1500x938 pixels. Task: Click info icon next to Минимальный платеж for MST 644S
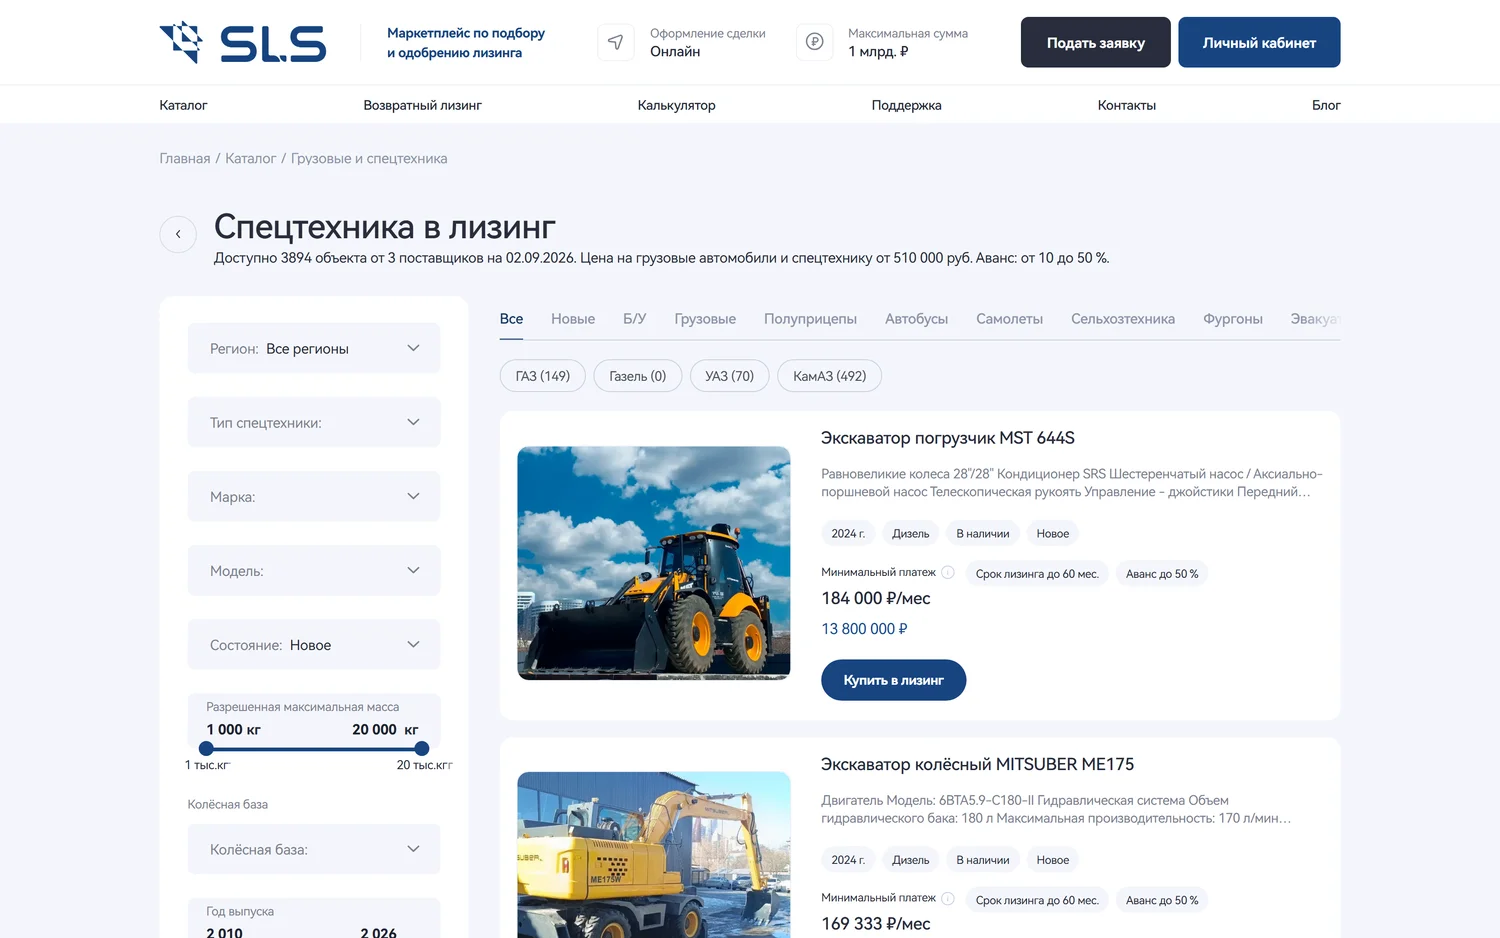coord(948,573)
